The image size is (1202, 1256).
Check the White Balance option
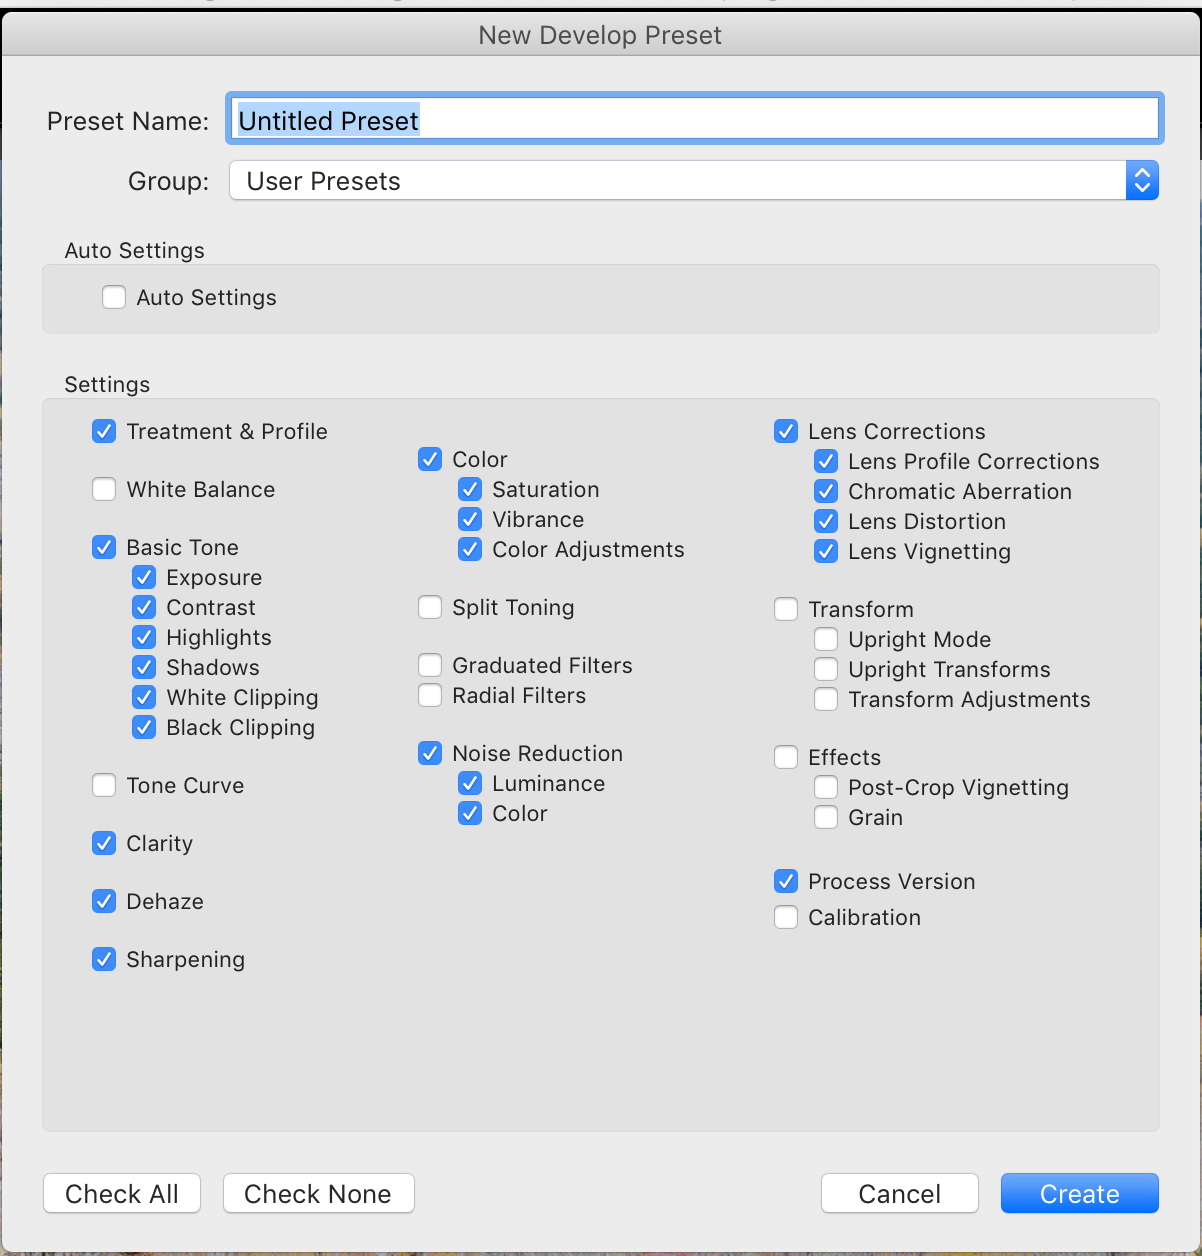(104, 489)
